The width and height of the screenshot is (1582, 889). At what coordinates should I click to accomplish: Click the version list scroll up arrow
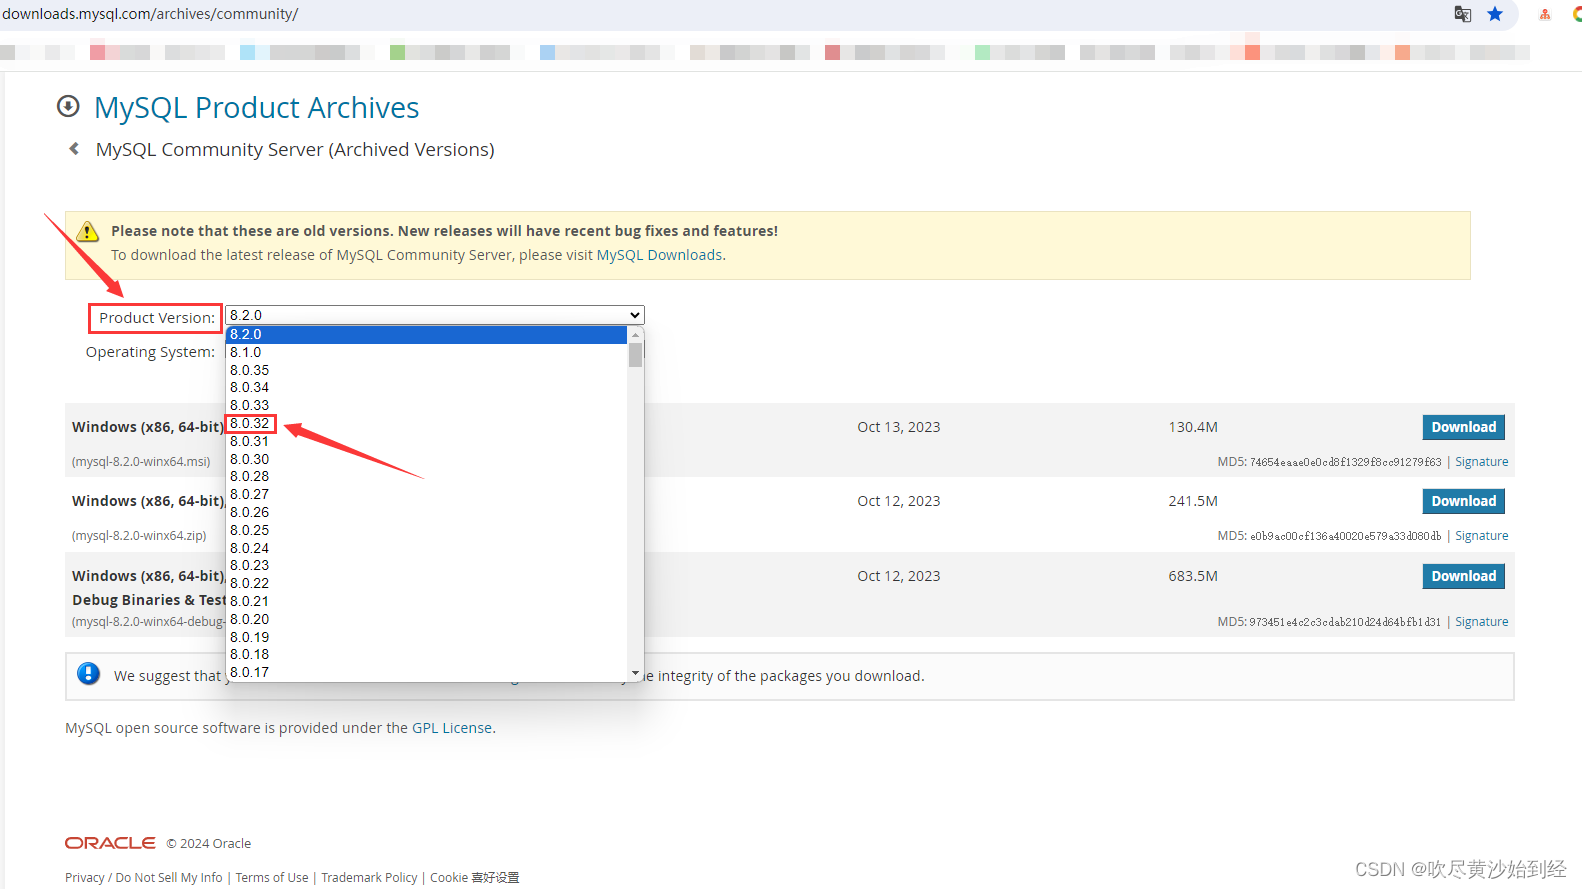[635, 334]
